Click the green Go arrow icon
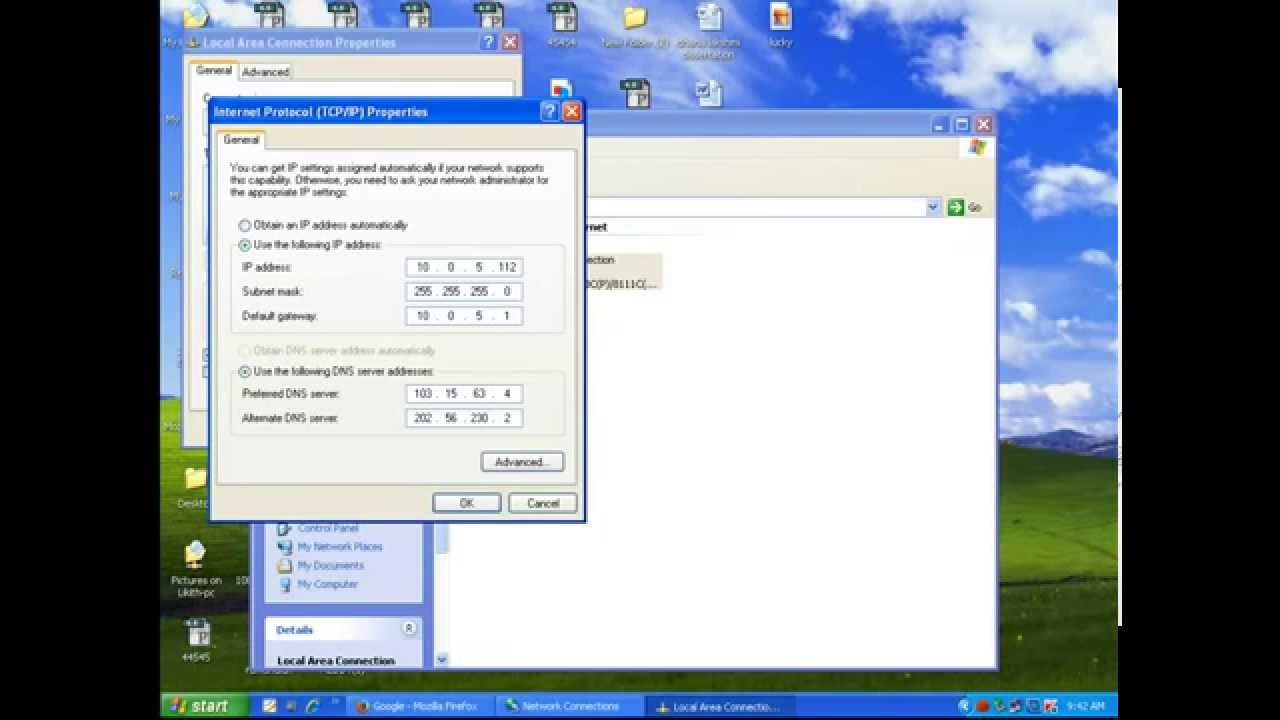1280x720 pixels. click(955, 207)
